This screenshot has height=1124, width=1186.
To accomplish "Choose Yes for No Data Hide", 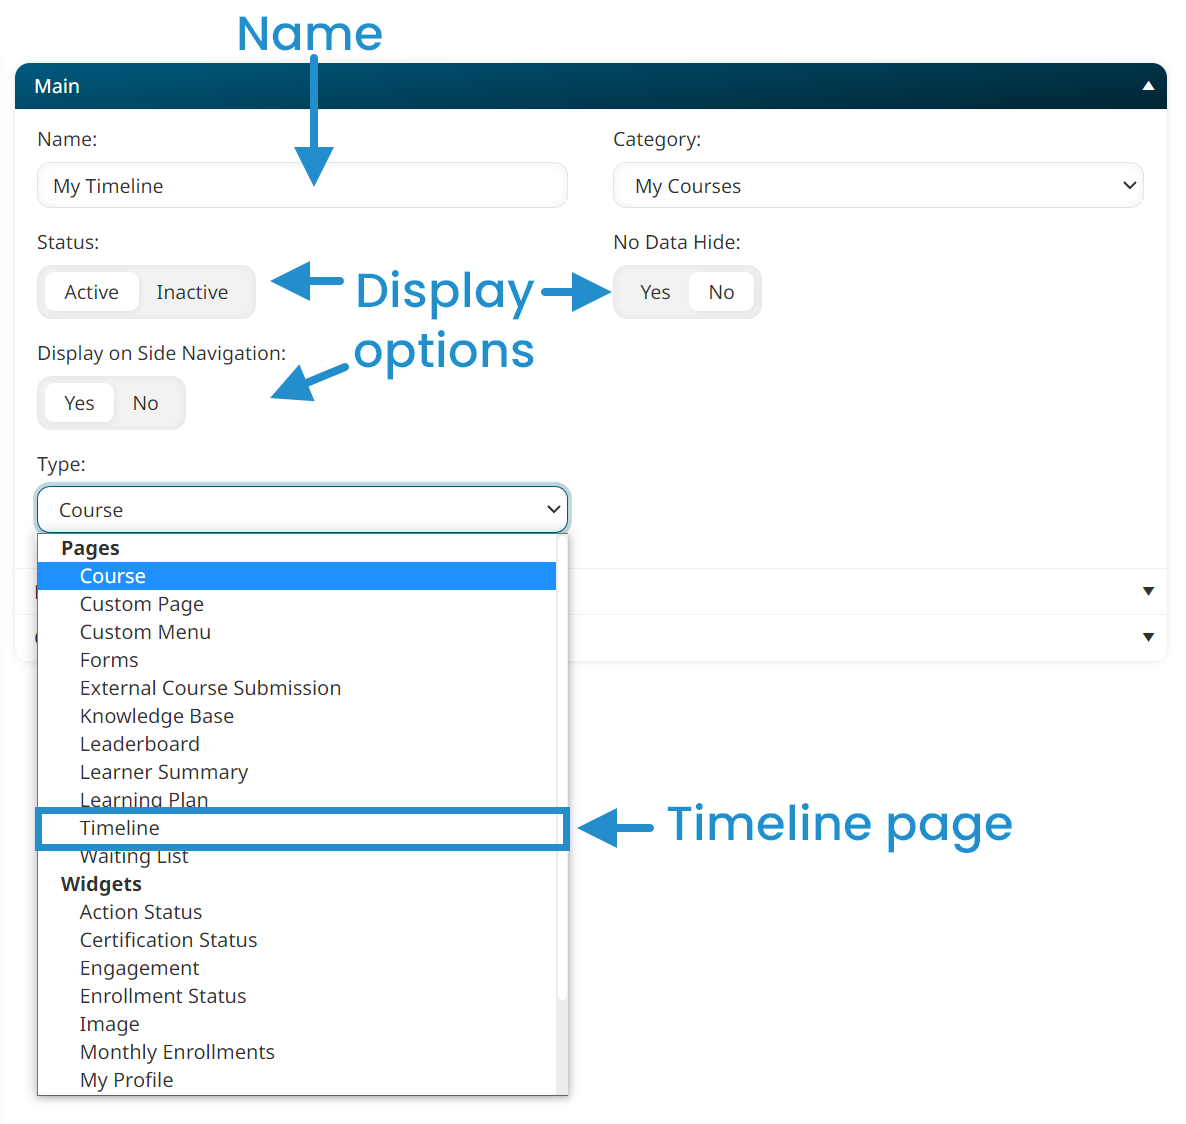I will [655, 291].
